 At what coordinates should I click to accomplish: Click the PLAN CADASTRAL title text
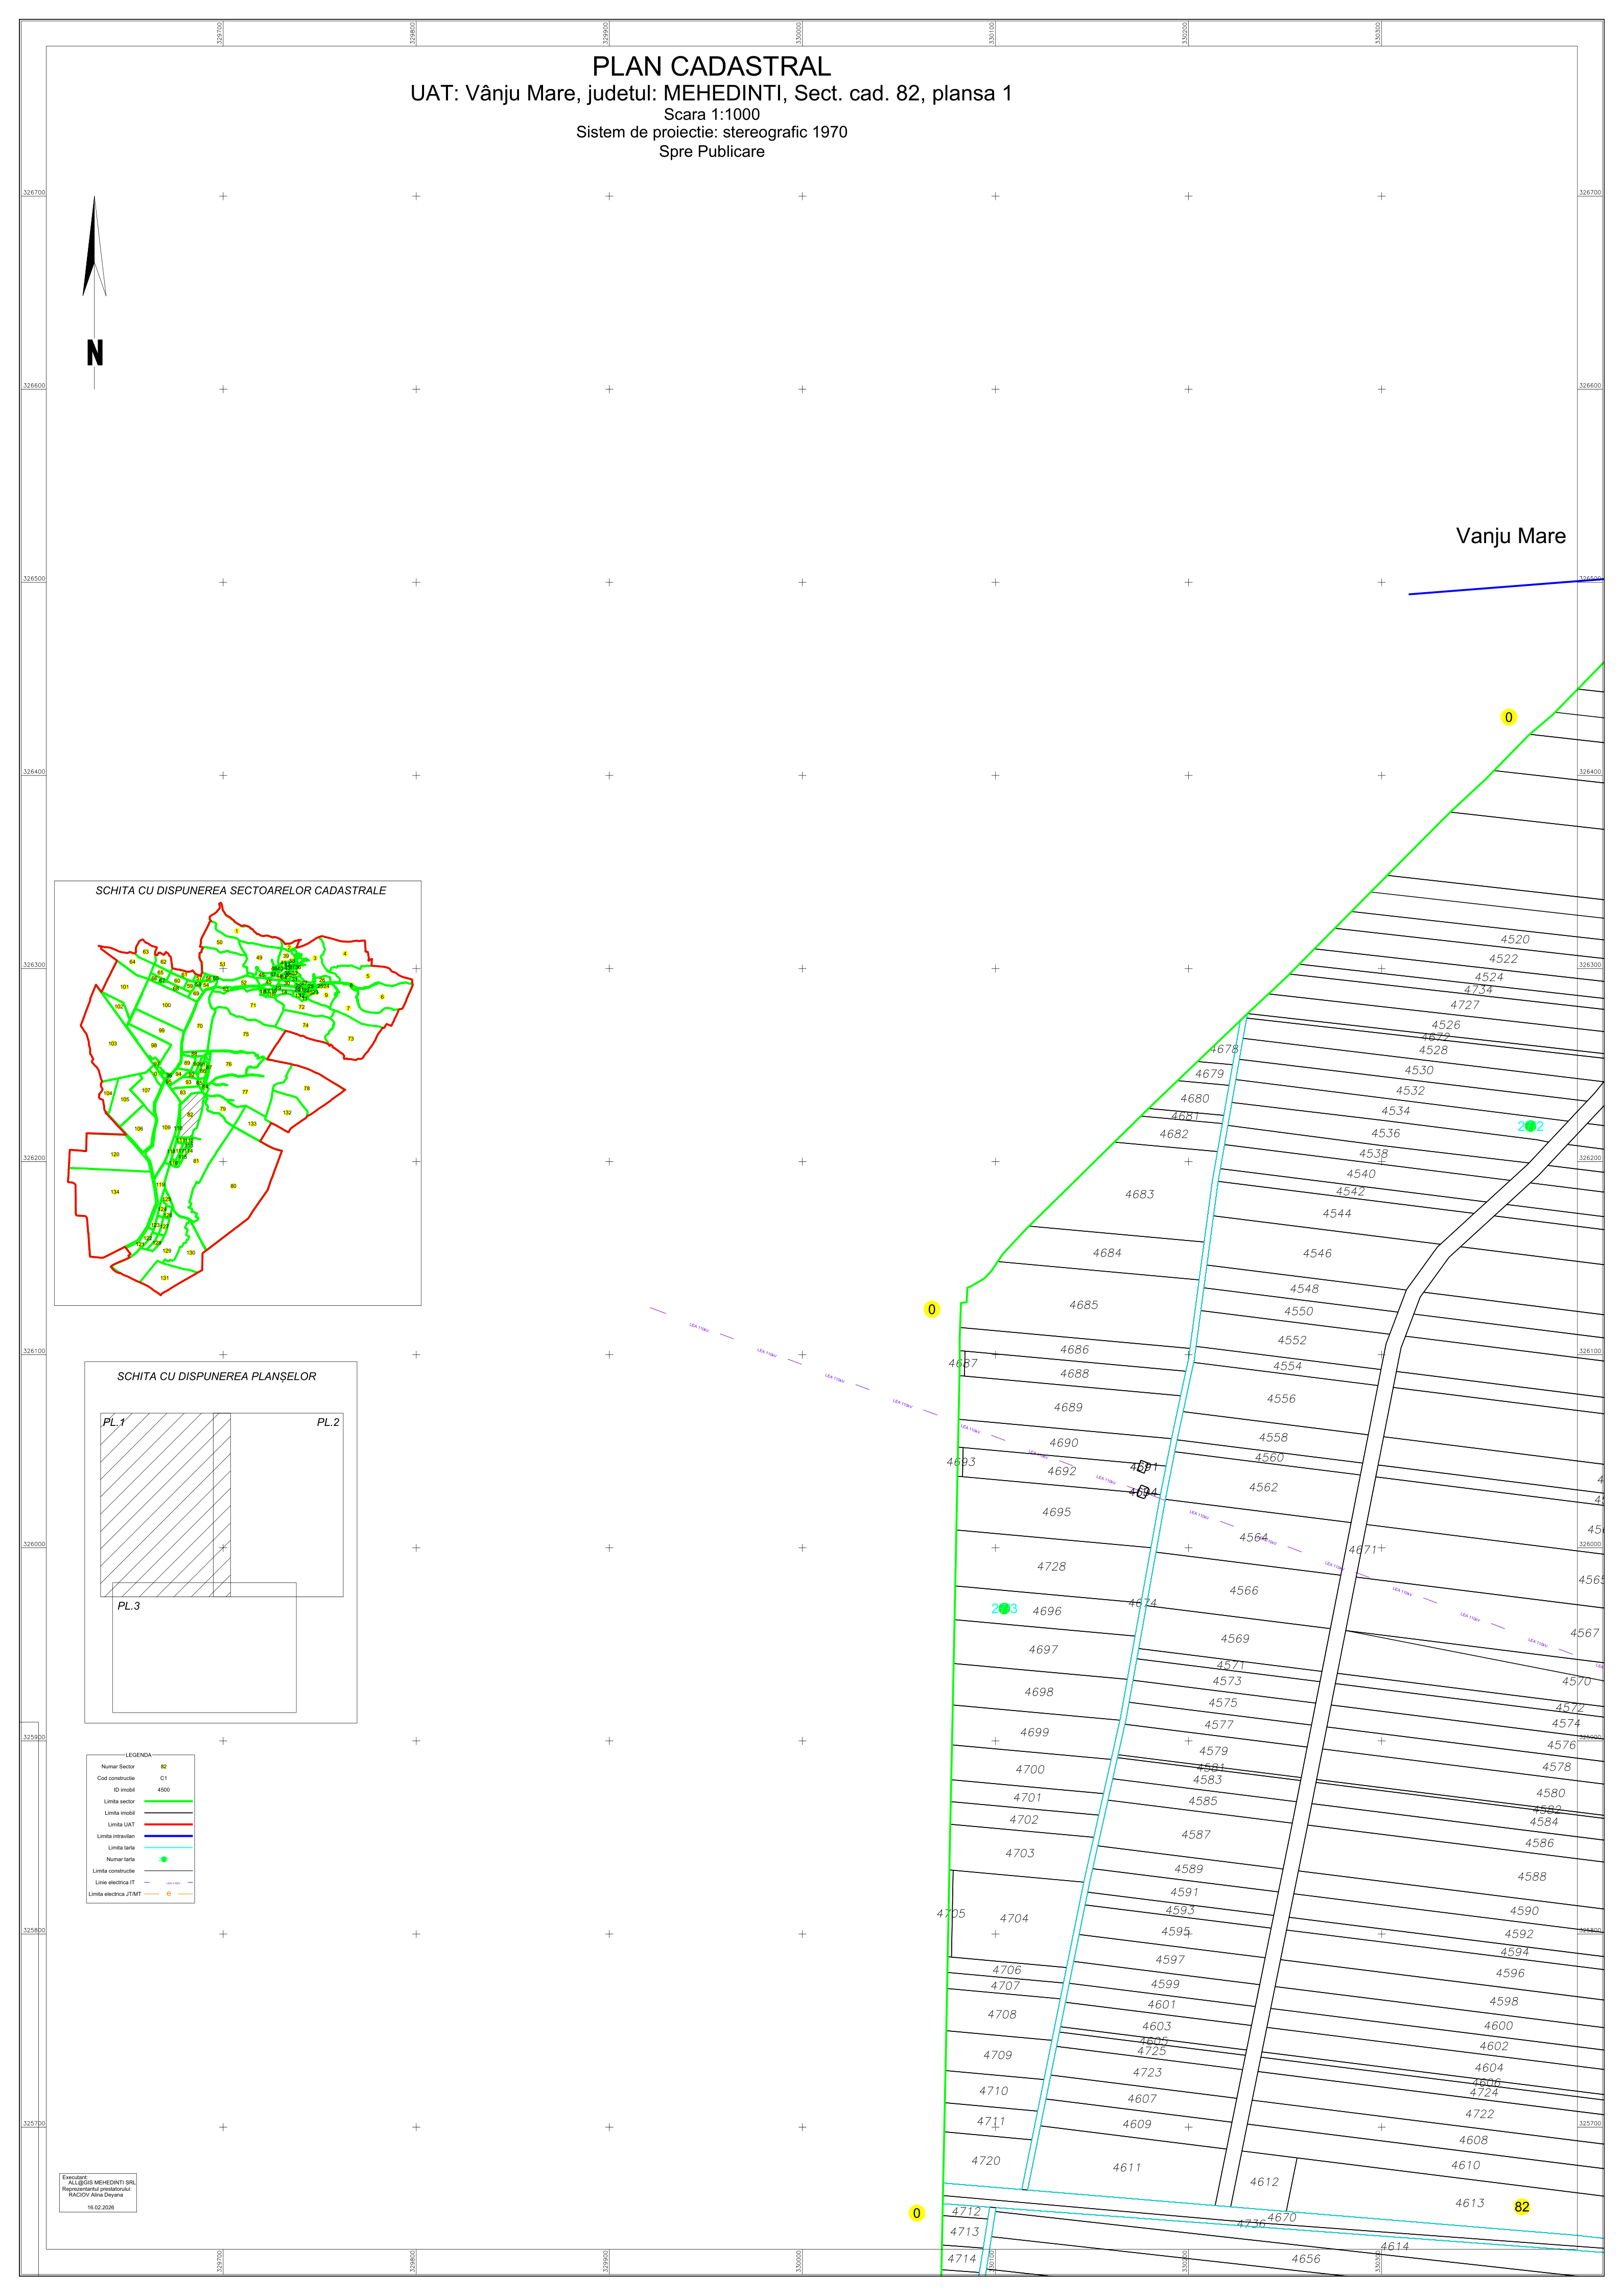point(711,66)
